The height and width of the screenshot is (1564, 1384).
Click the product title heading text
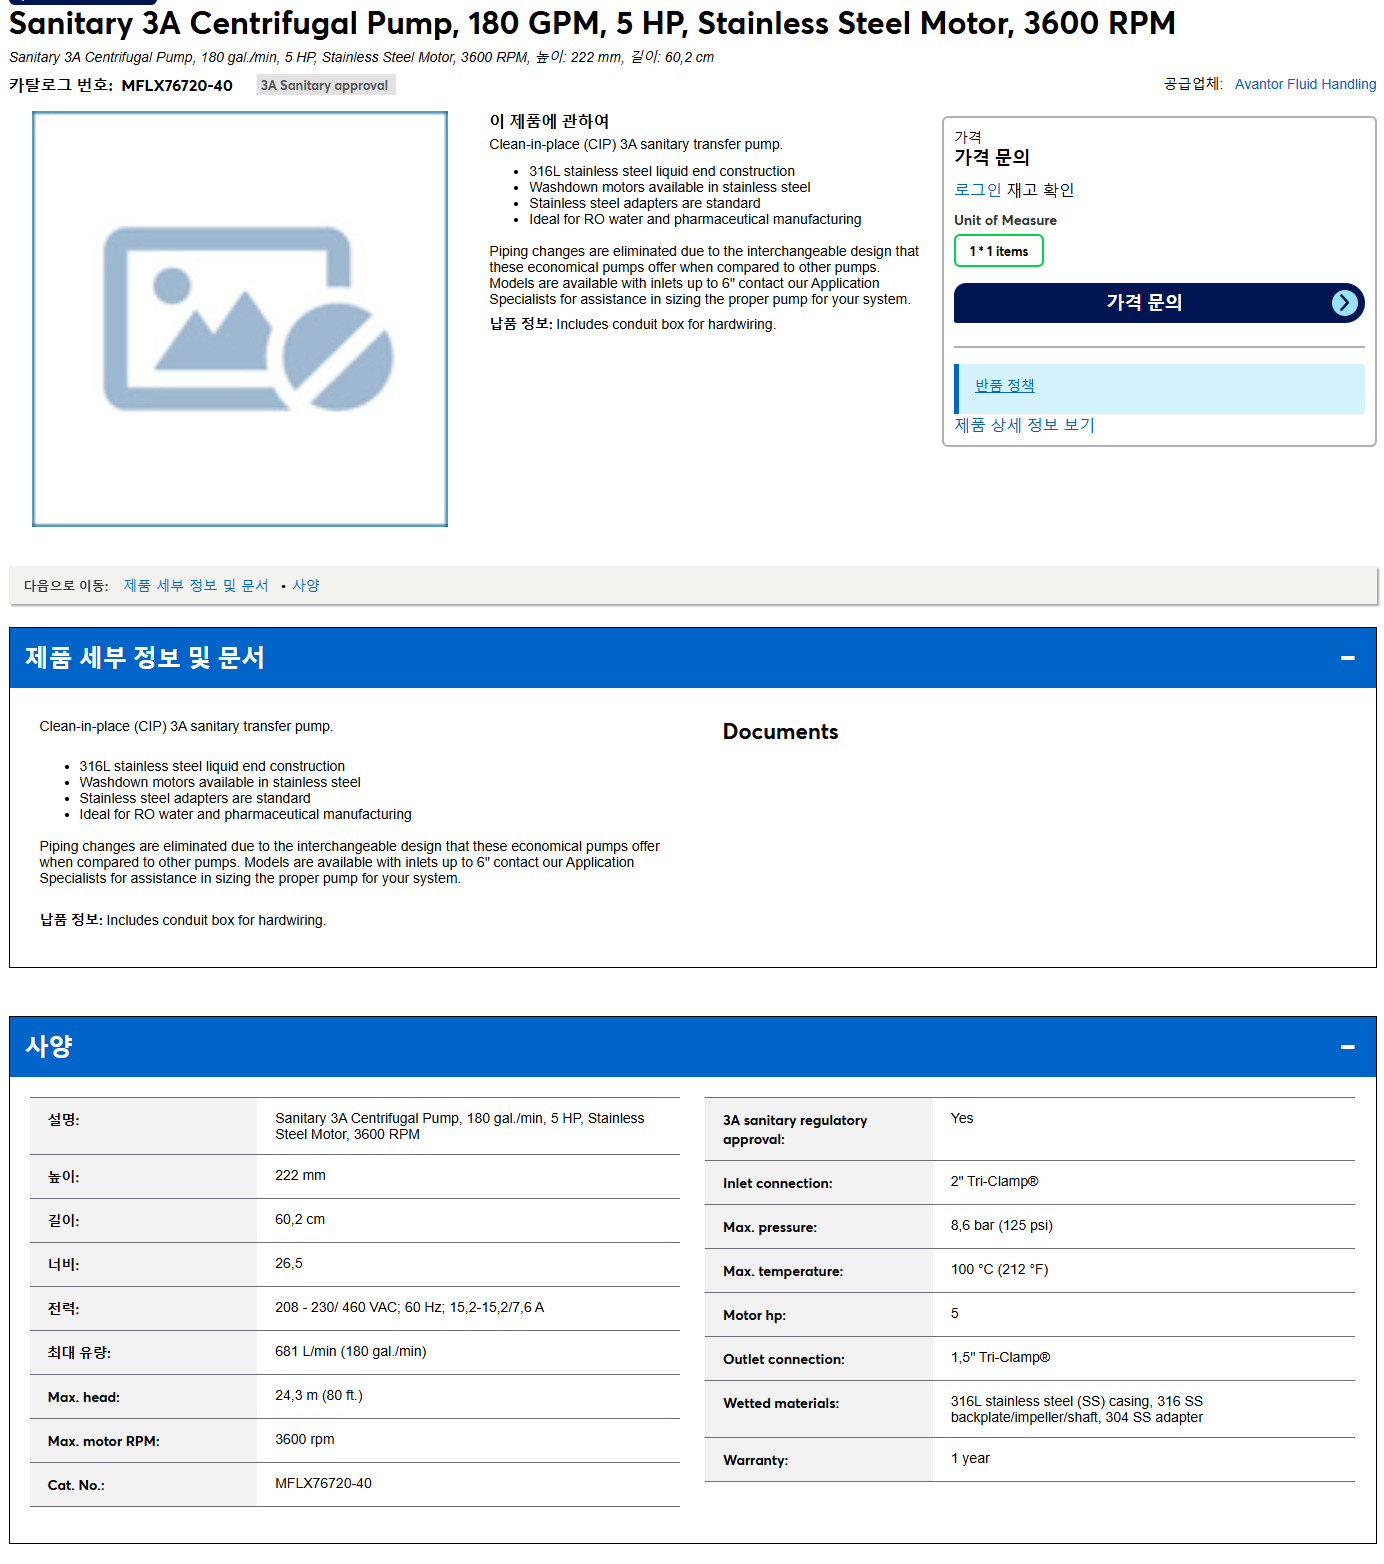(592, 23)
